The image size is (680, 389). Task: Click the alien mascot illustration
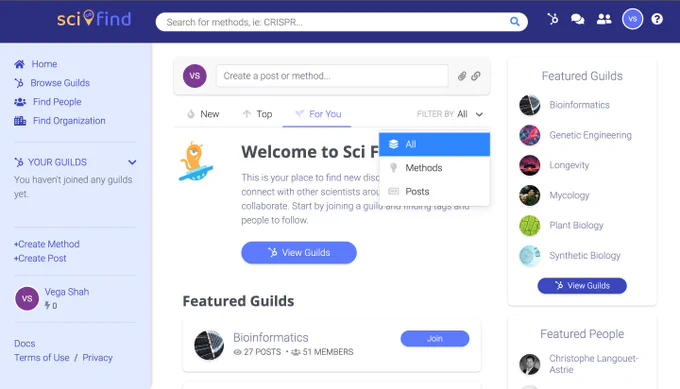point(196,161)
